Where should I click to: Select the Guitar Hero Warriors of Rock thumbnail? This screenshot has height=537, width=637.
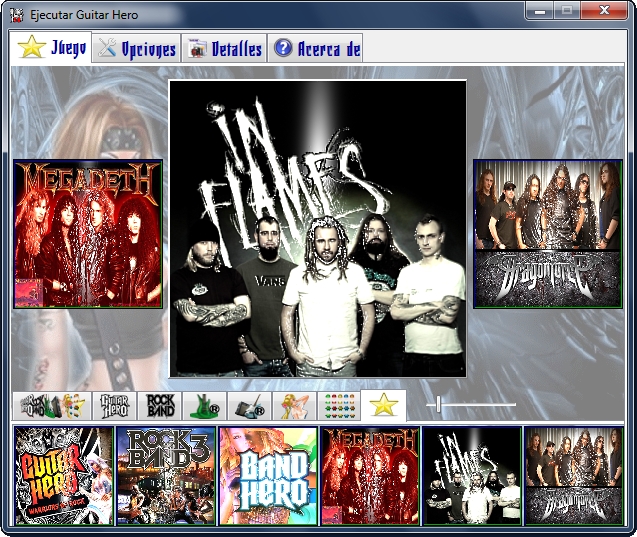pos(63,476)
